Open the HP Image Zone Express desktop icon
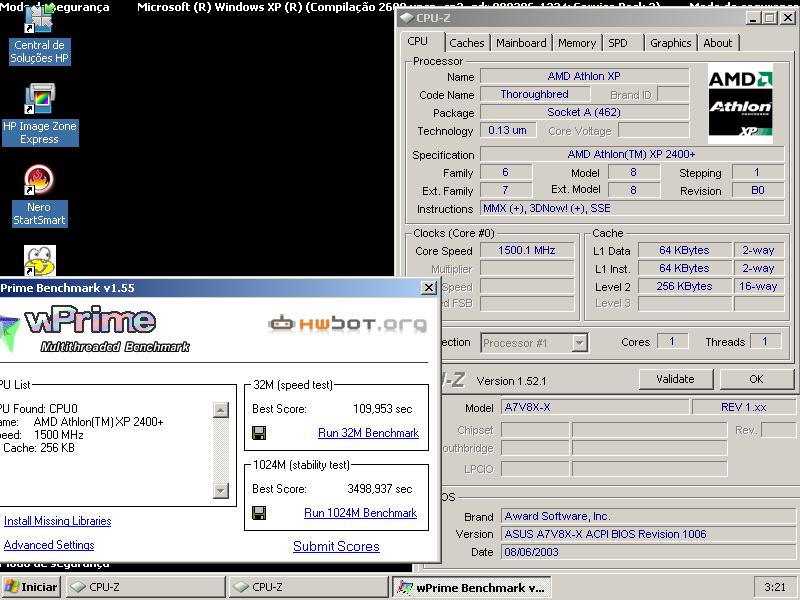This screenshot has width=800, height=600. click(x=40, y=115)
